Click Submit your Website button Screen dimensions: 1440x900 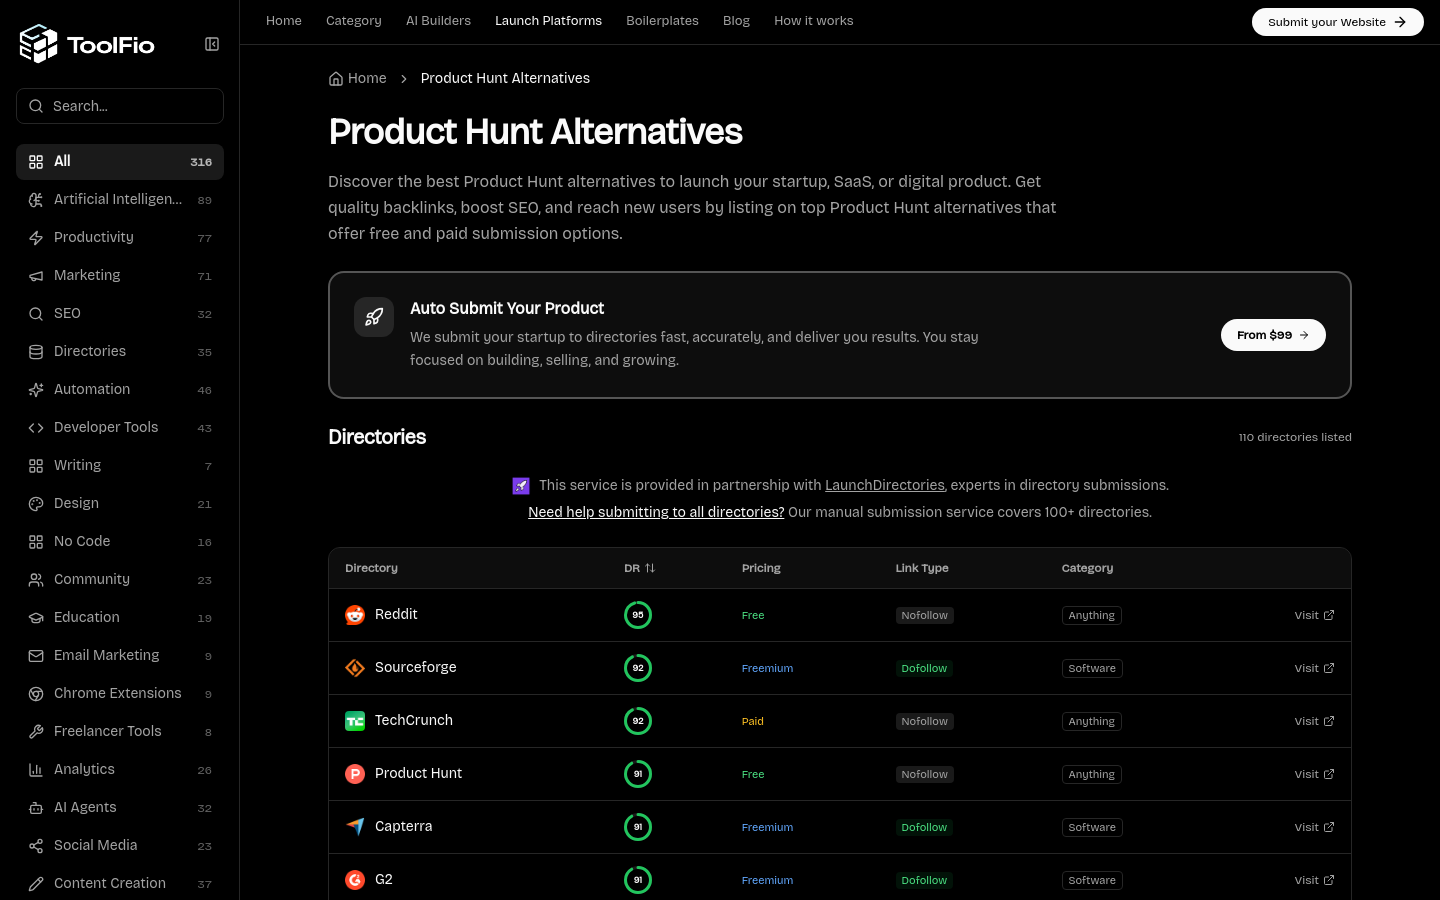pyautogui.click(x=1338, y=22)
